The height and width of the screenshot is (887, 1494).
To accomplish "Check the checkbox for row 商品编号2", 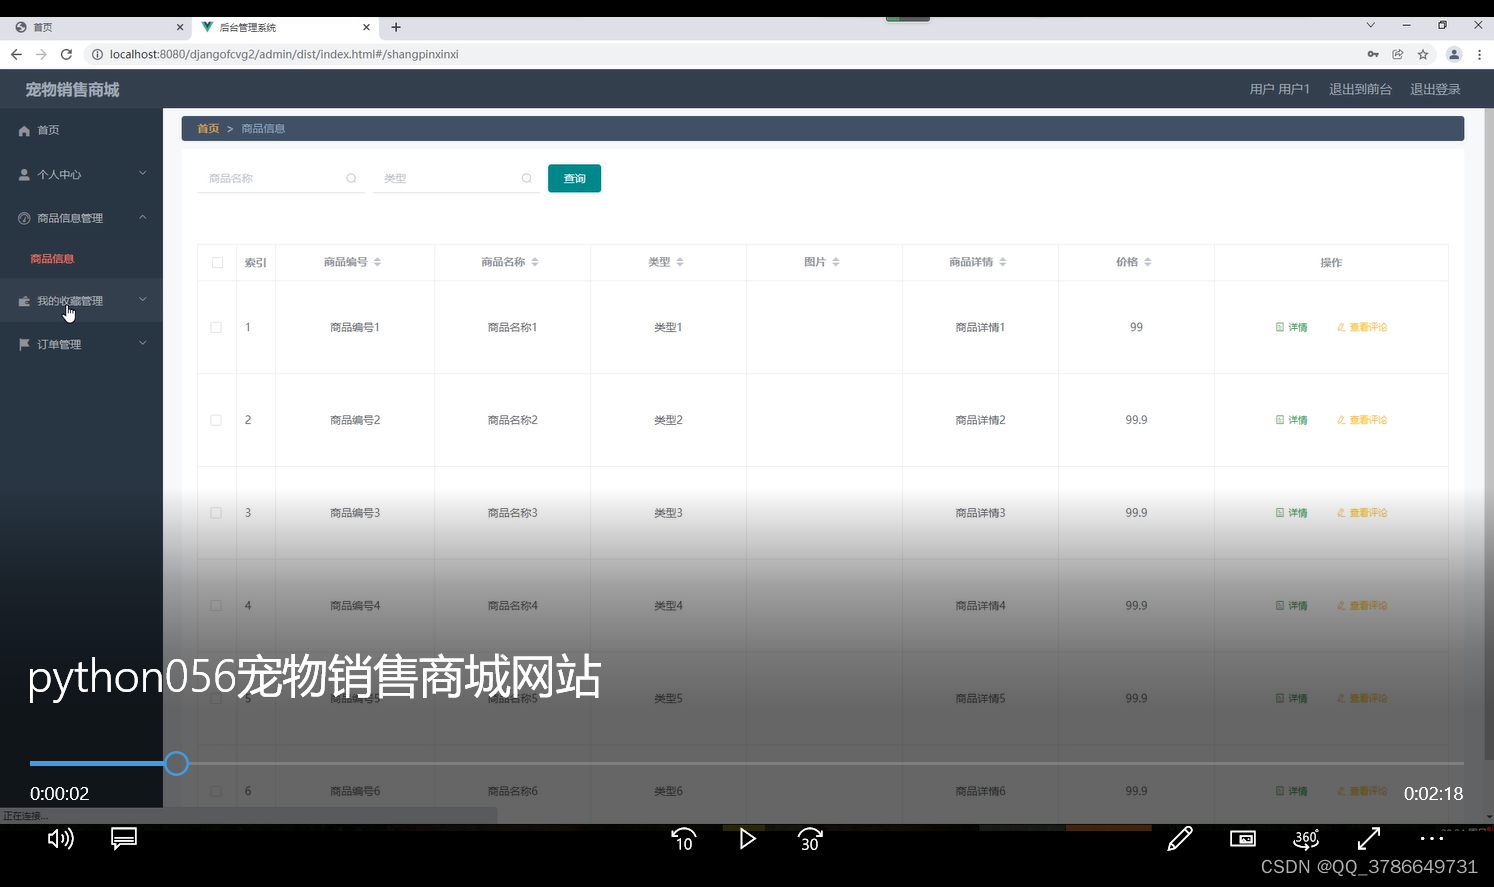I will (216, 420).
